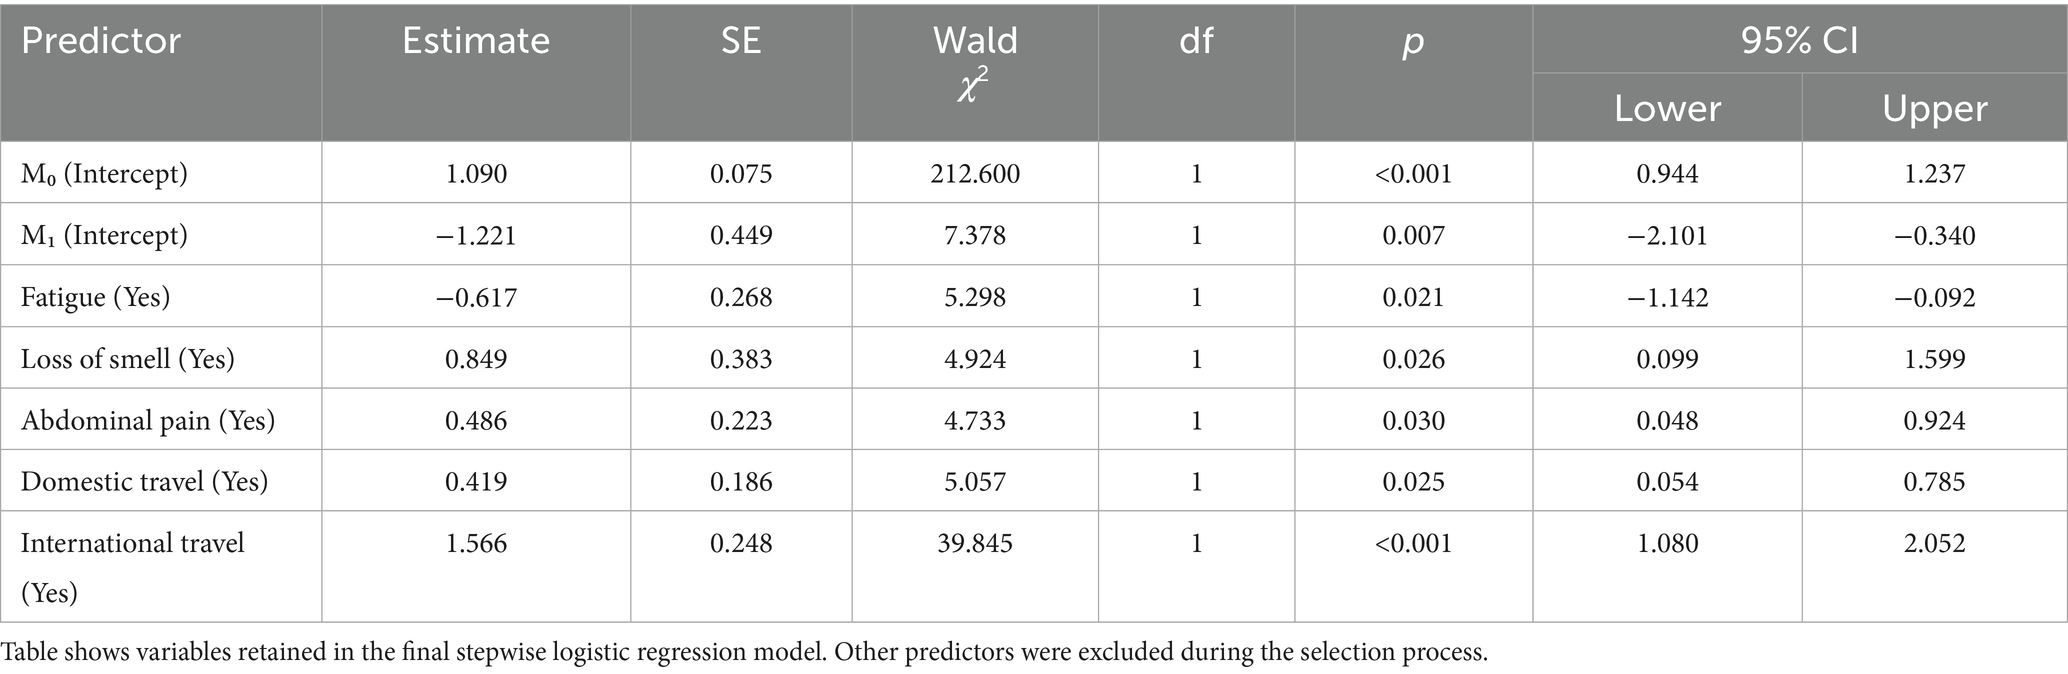Click the Estimate column header

[x=476, y=41]
